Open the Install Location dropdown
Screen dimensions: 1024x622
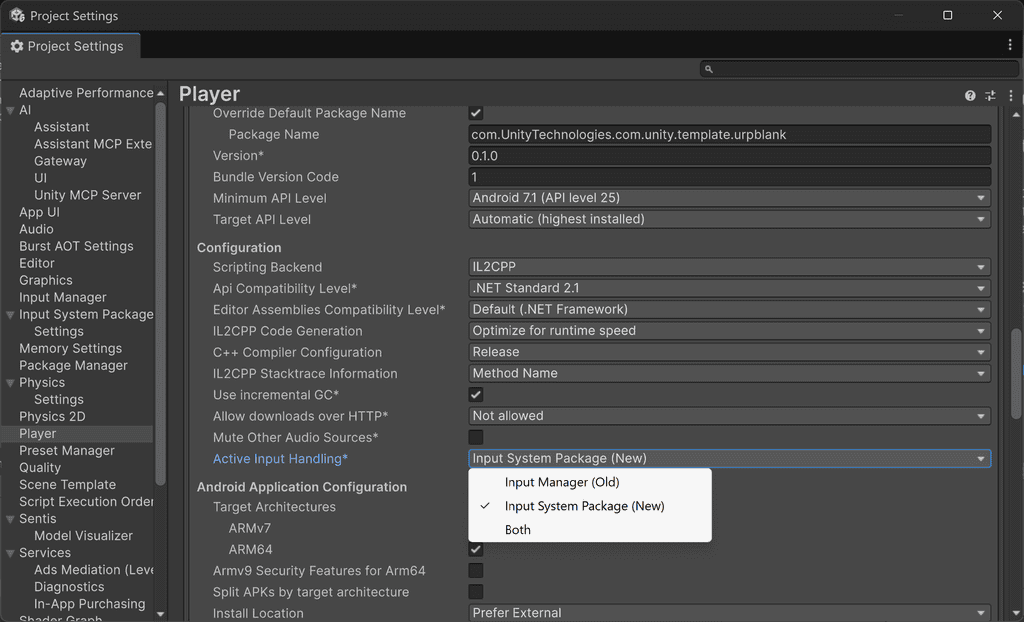(x=729, y=613)
